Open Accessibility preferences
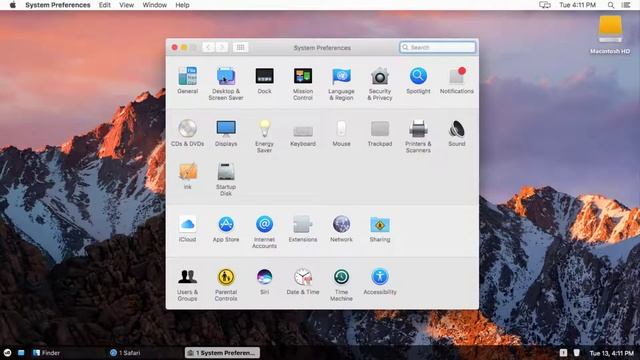Screen dimensions: 640x360 [380, 281]
